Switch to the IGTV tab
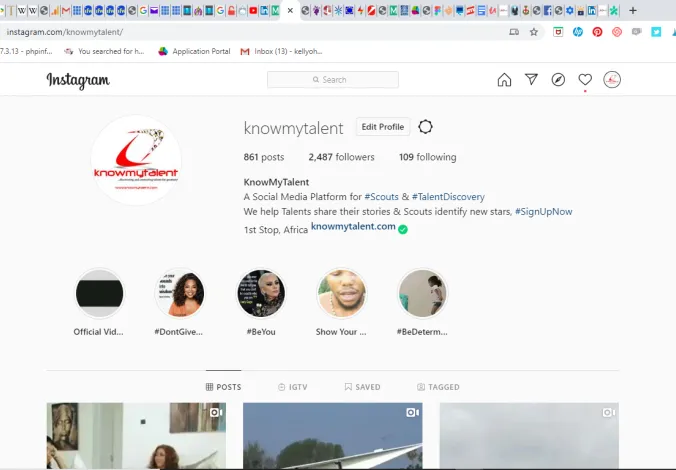 pyautogui.click(x=293, y=387)
